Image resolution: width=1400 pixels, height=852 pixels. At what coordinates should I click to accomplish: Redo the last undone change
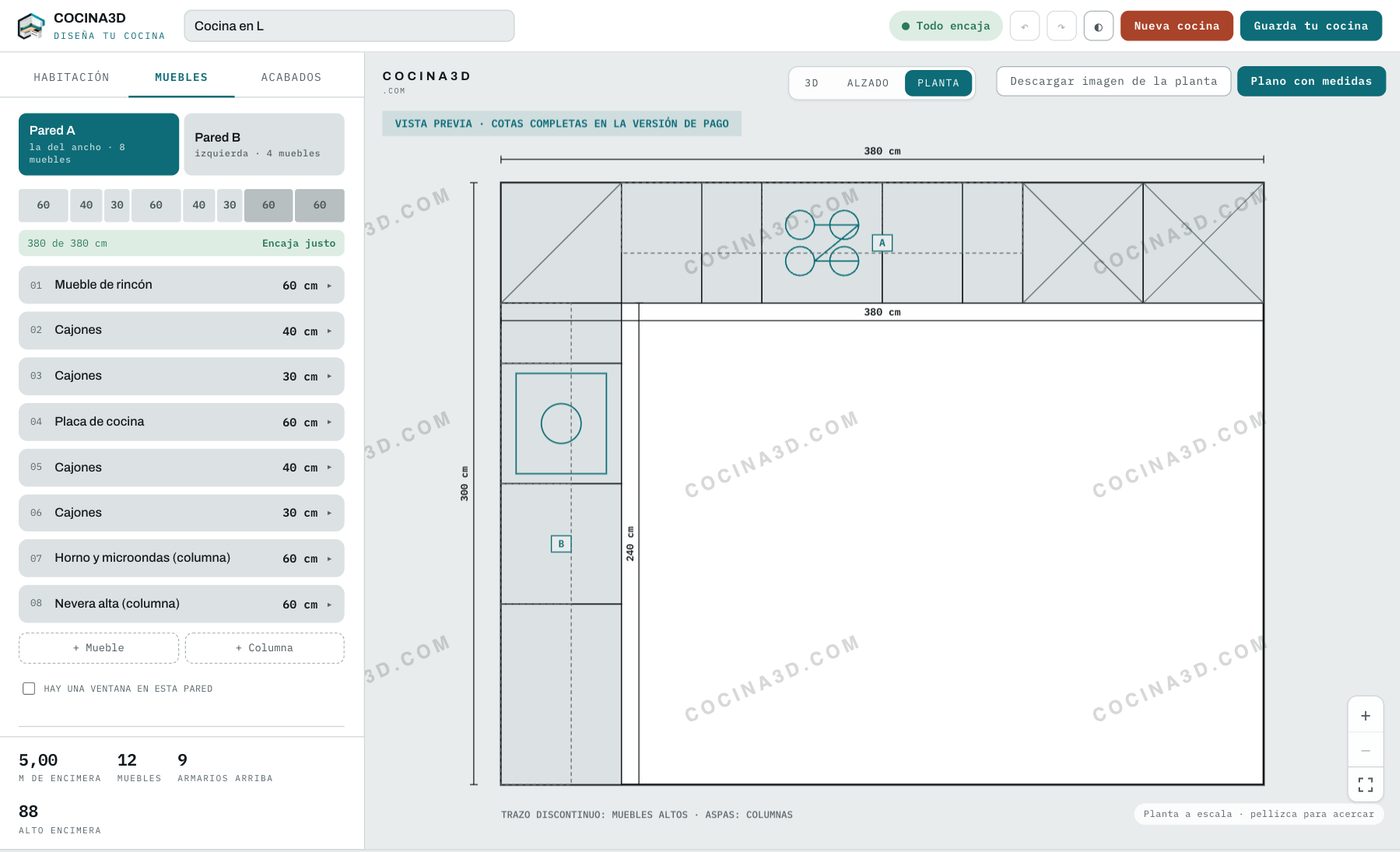[1061, 26]
